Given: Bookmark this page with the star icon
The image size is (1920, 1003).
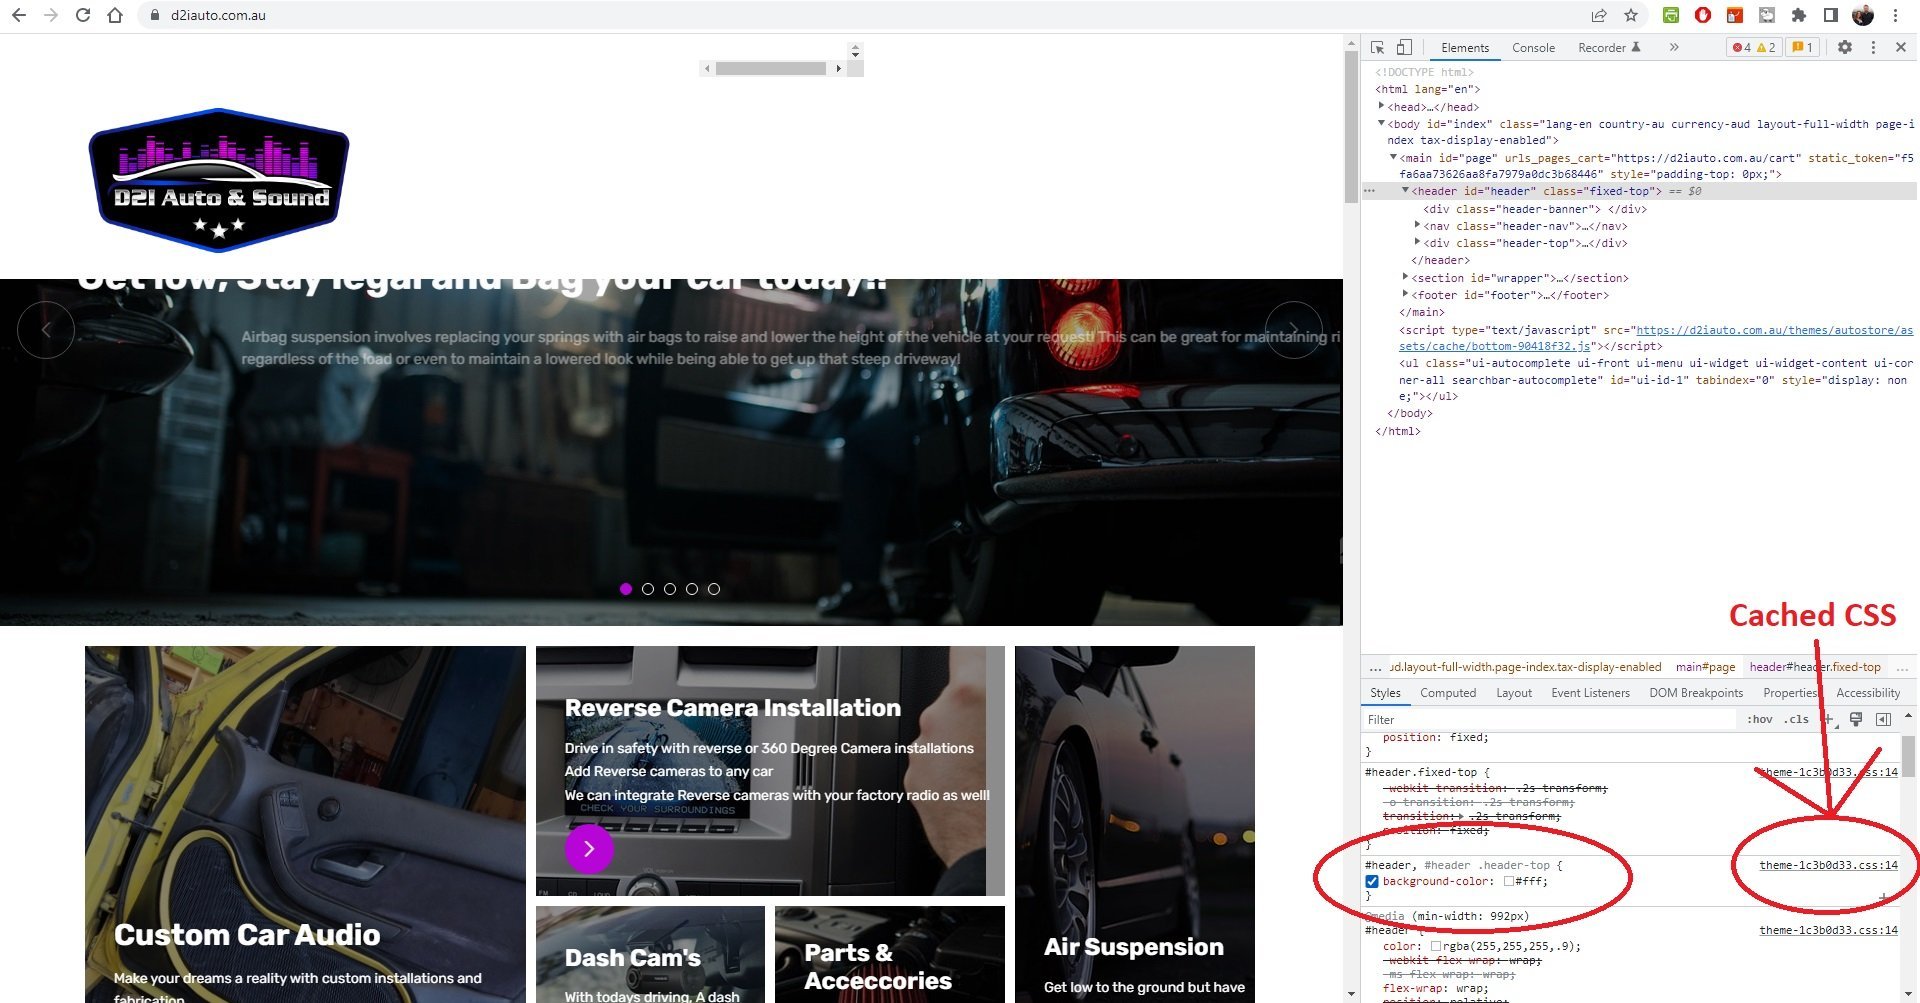Looking at the screenshot, I should pos(1631,15).
